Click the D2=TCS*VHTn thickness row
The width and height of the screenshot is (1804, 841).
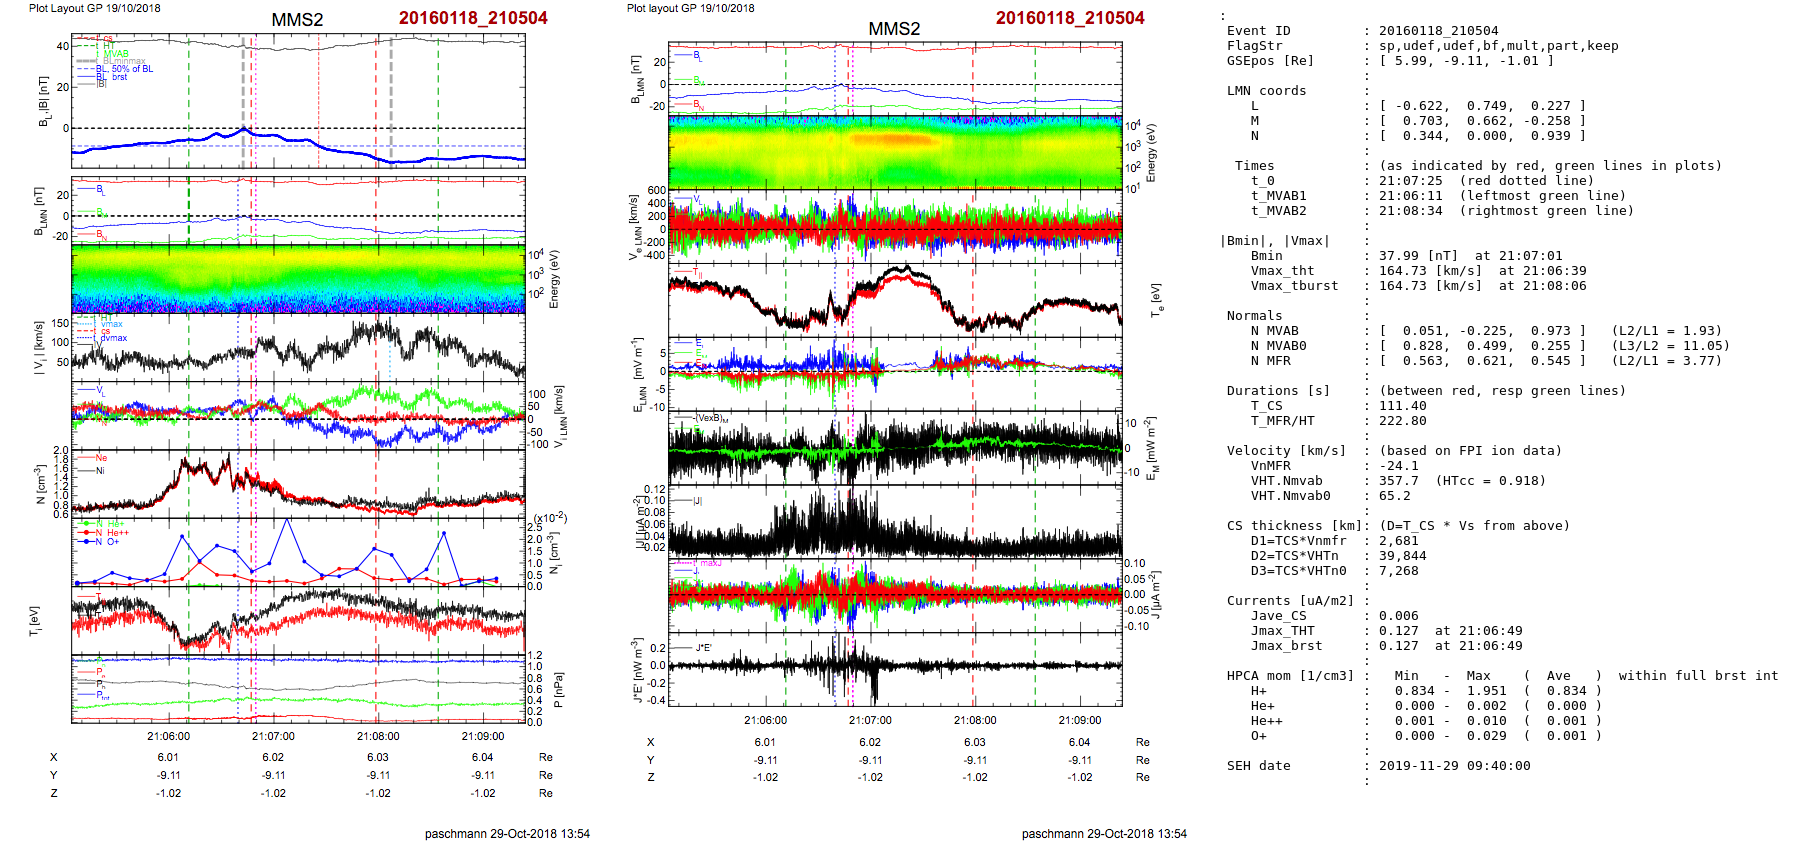1338,556
